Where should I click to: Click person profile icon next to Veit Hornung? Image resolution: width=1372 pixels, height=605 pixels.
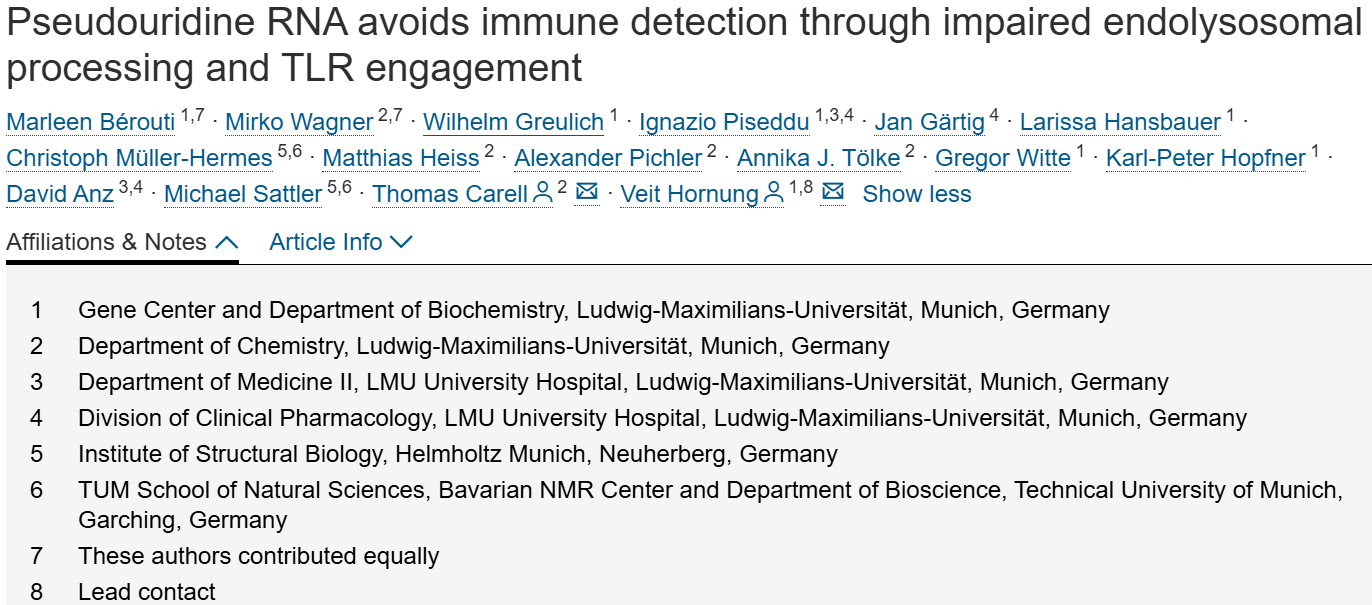pos(773,194)
